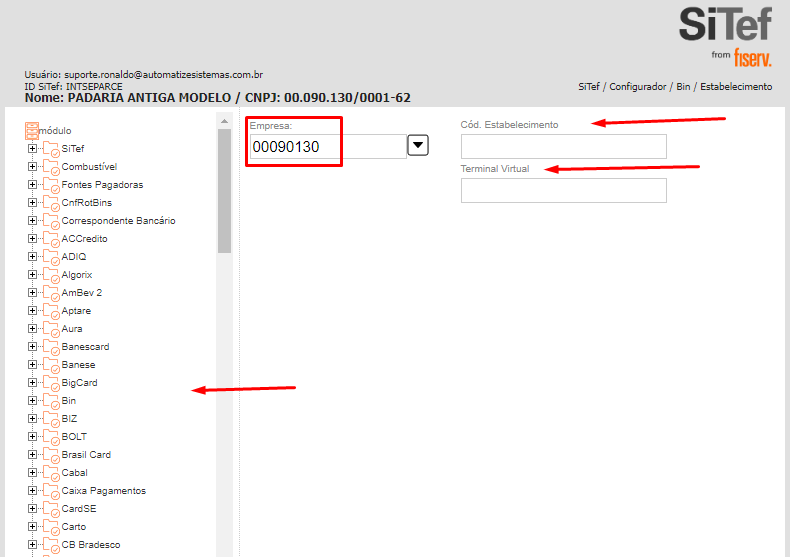Expand the CnfRotBins tree node

click(32, 202)
